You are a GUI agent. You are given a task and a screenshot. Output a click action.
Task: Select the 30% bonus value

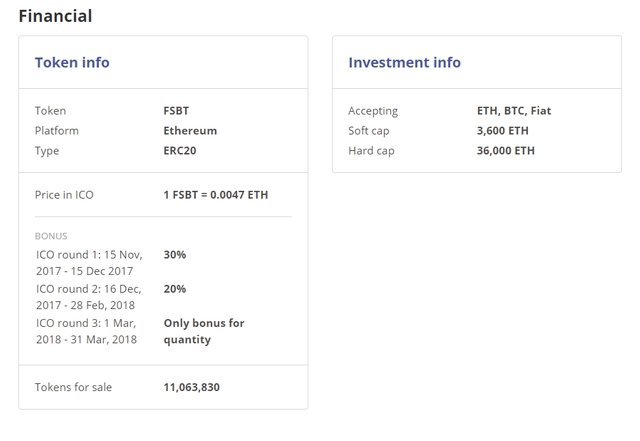[175, 255]
